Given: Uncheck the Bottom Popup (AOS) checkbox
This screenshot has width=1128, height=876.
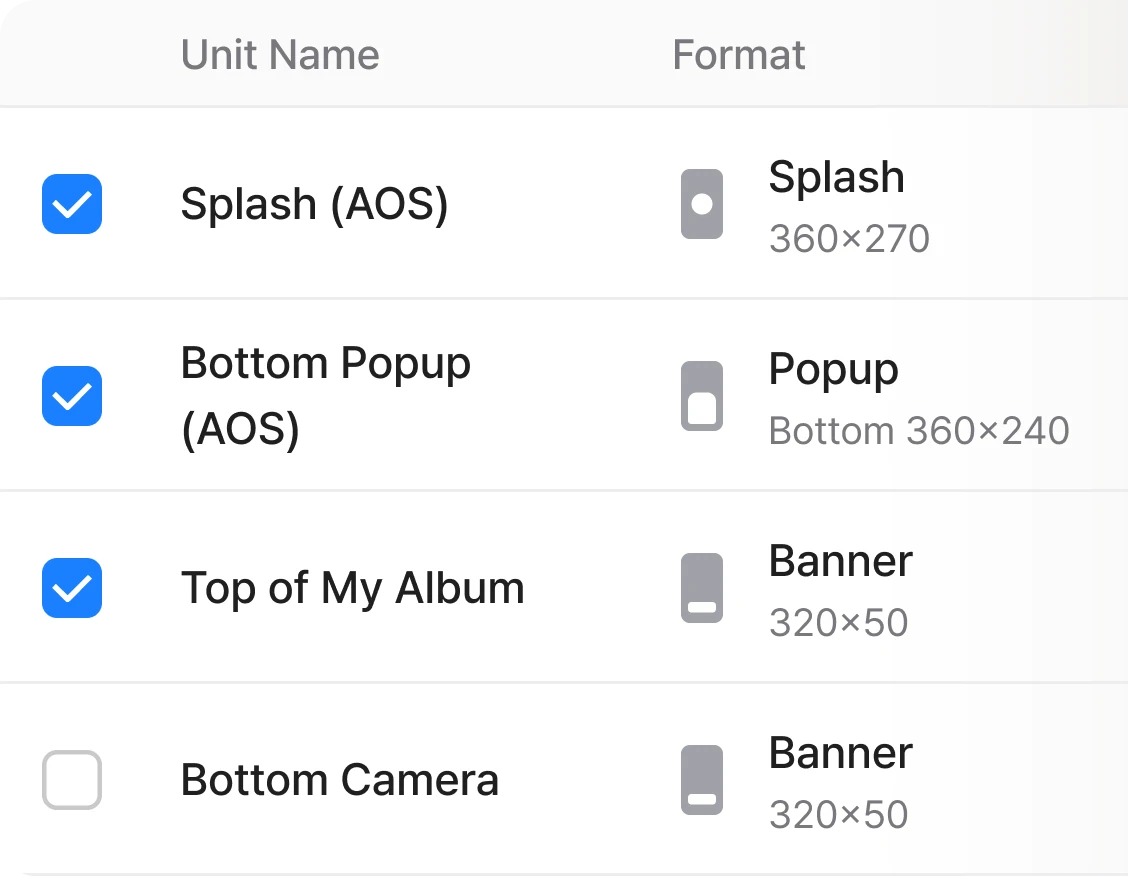Looking at the screenshot, I should pos(72,396).
